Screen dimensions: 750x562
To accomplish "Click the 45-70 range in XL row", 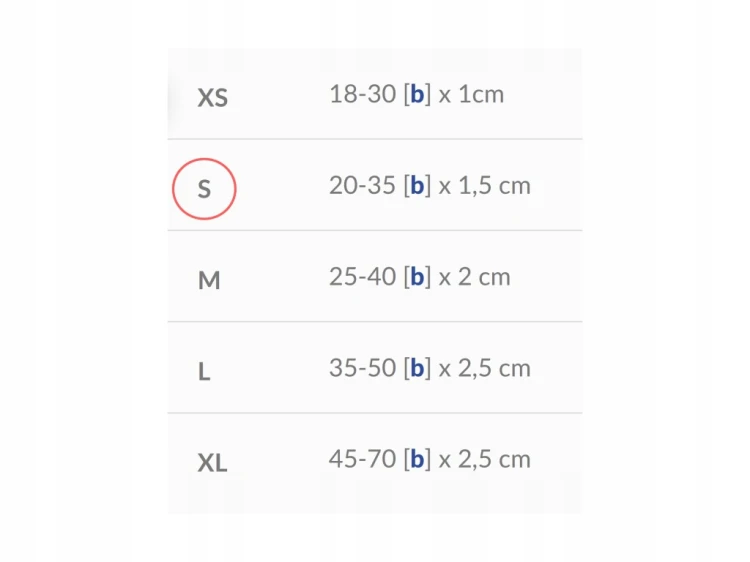I will [x=363, y=459].
